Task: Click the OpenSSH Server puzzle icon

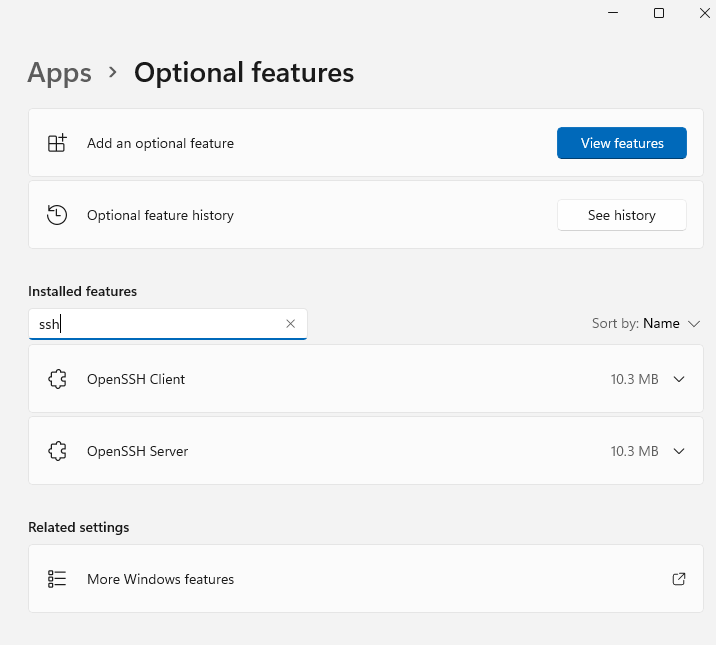Action: tap(57, 452)
